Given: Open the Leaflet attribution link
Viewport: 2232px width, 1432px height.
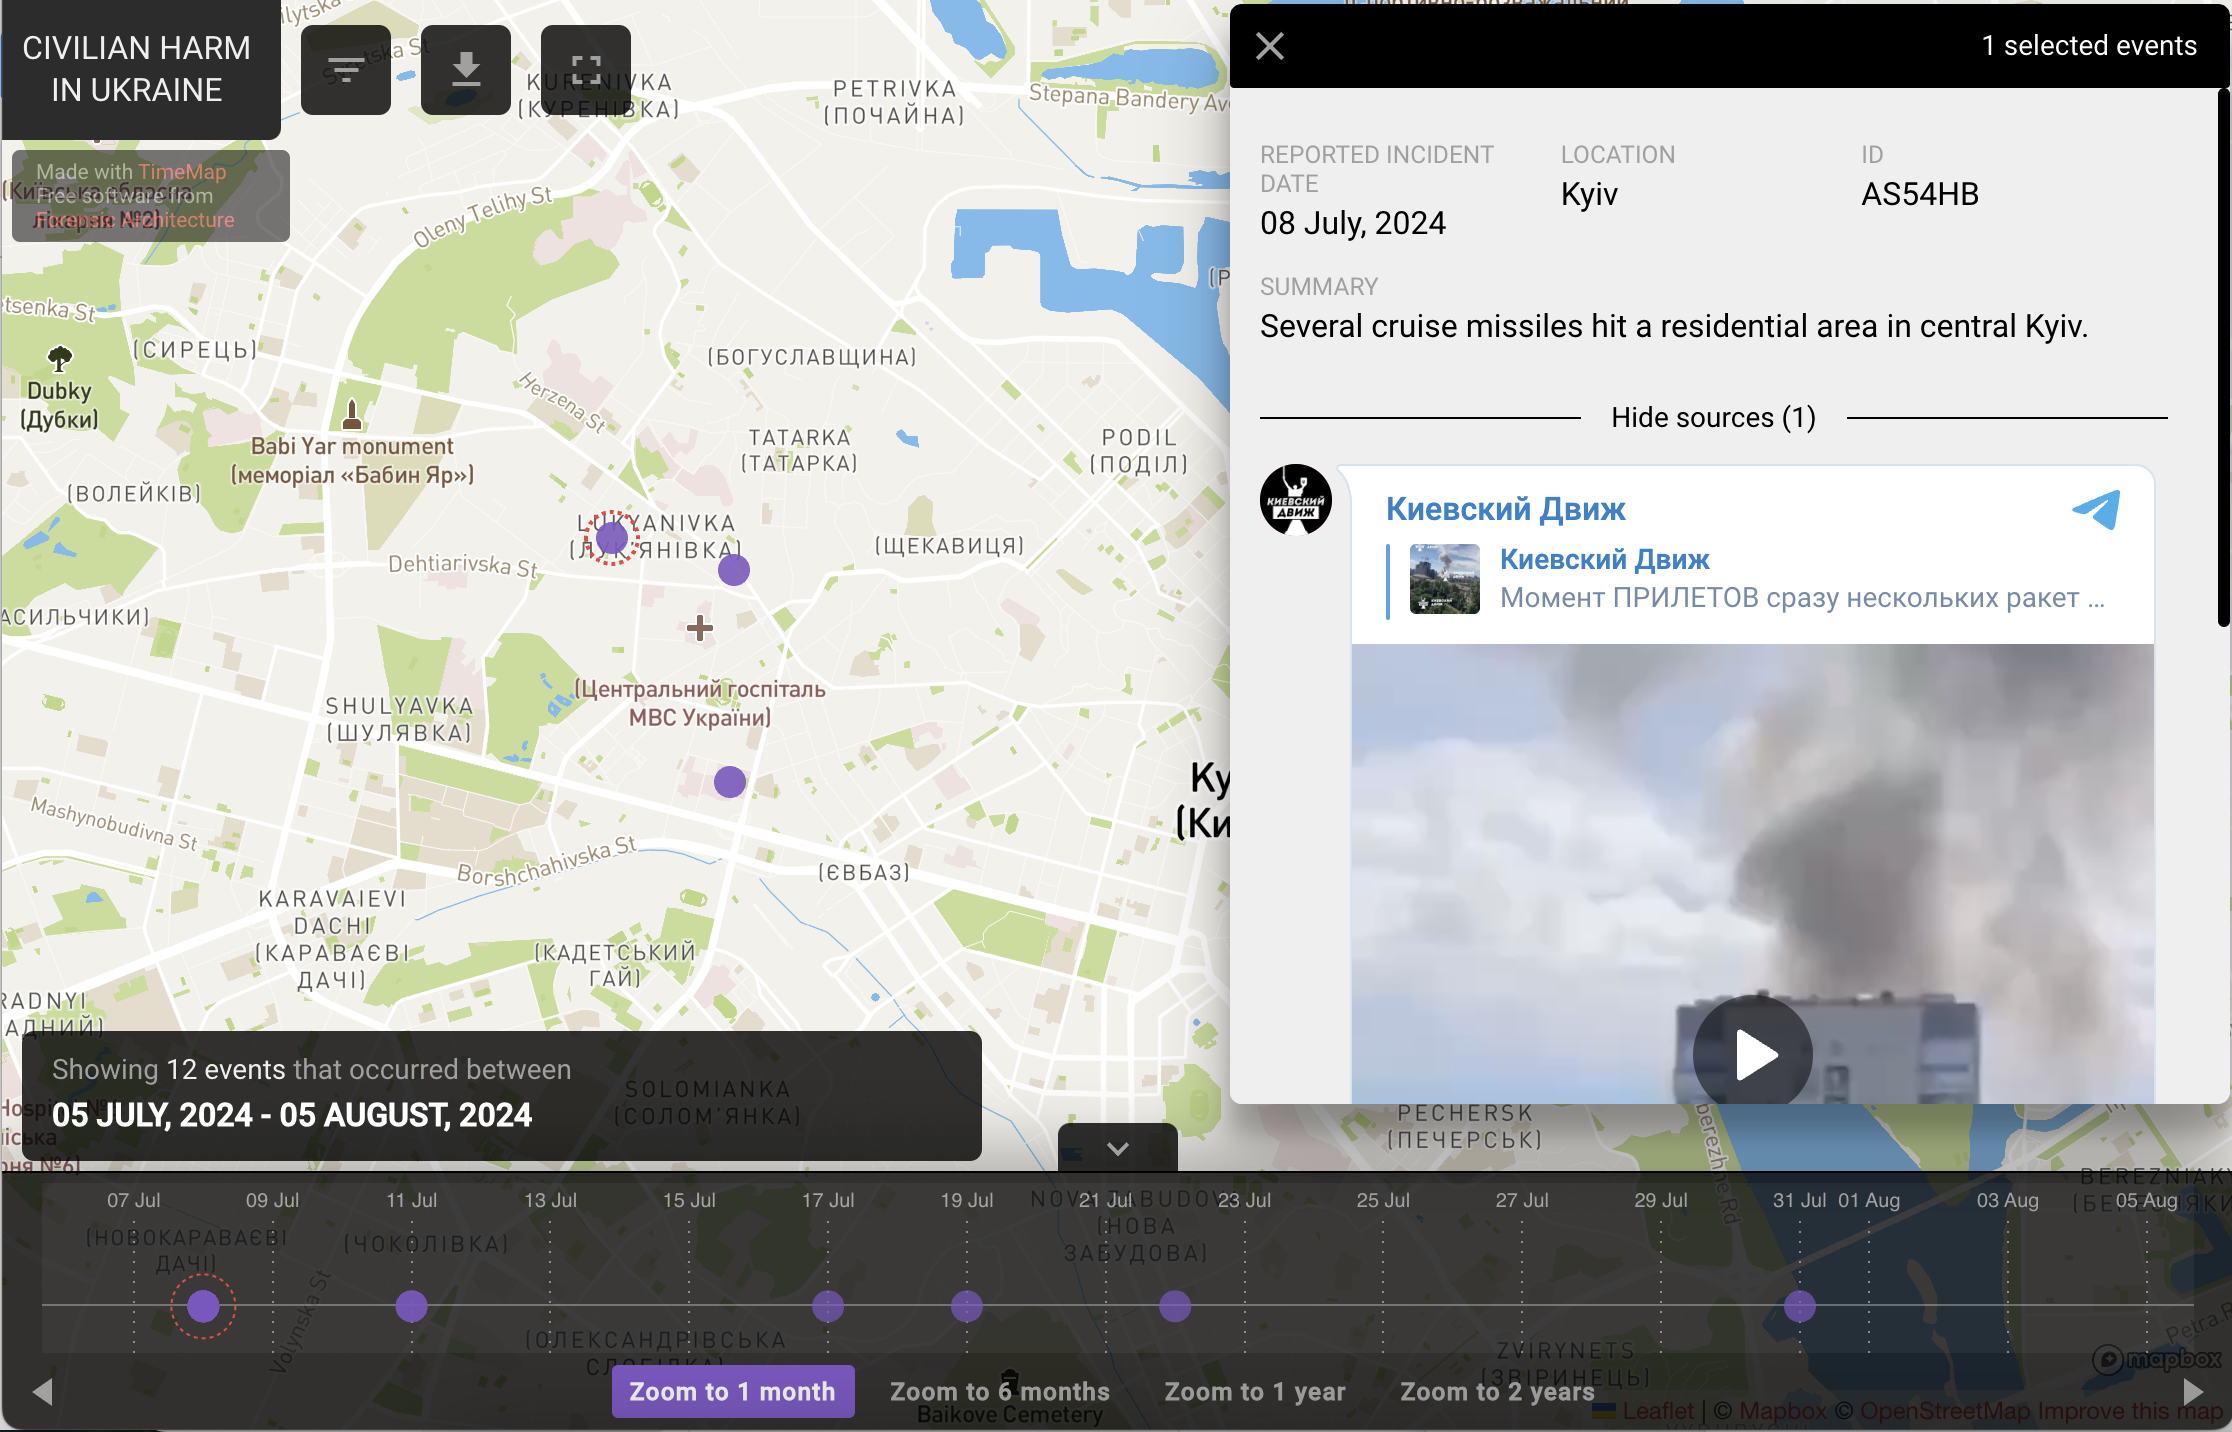Looking at the screenshot, I should click(1658, 1411).
